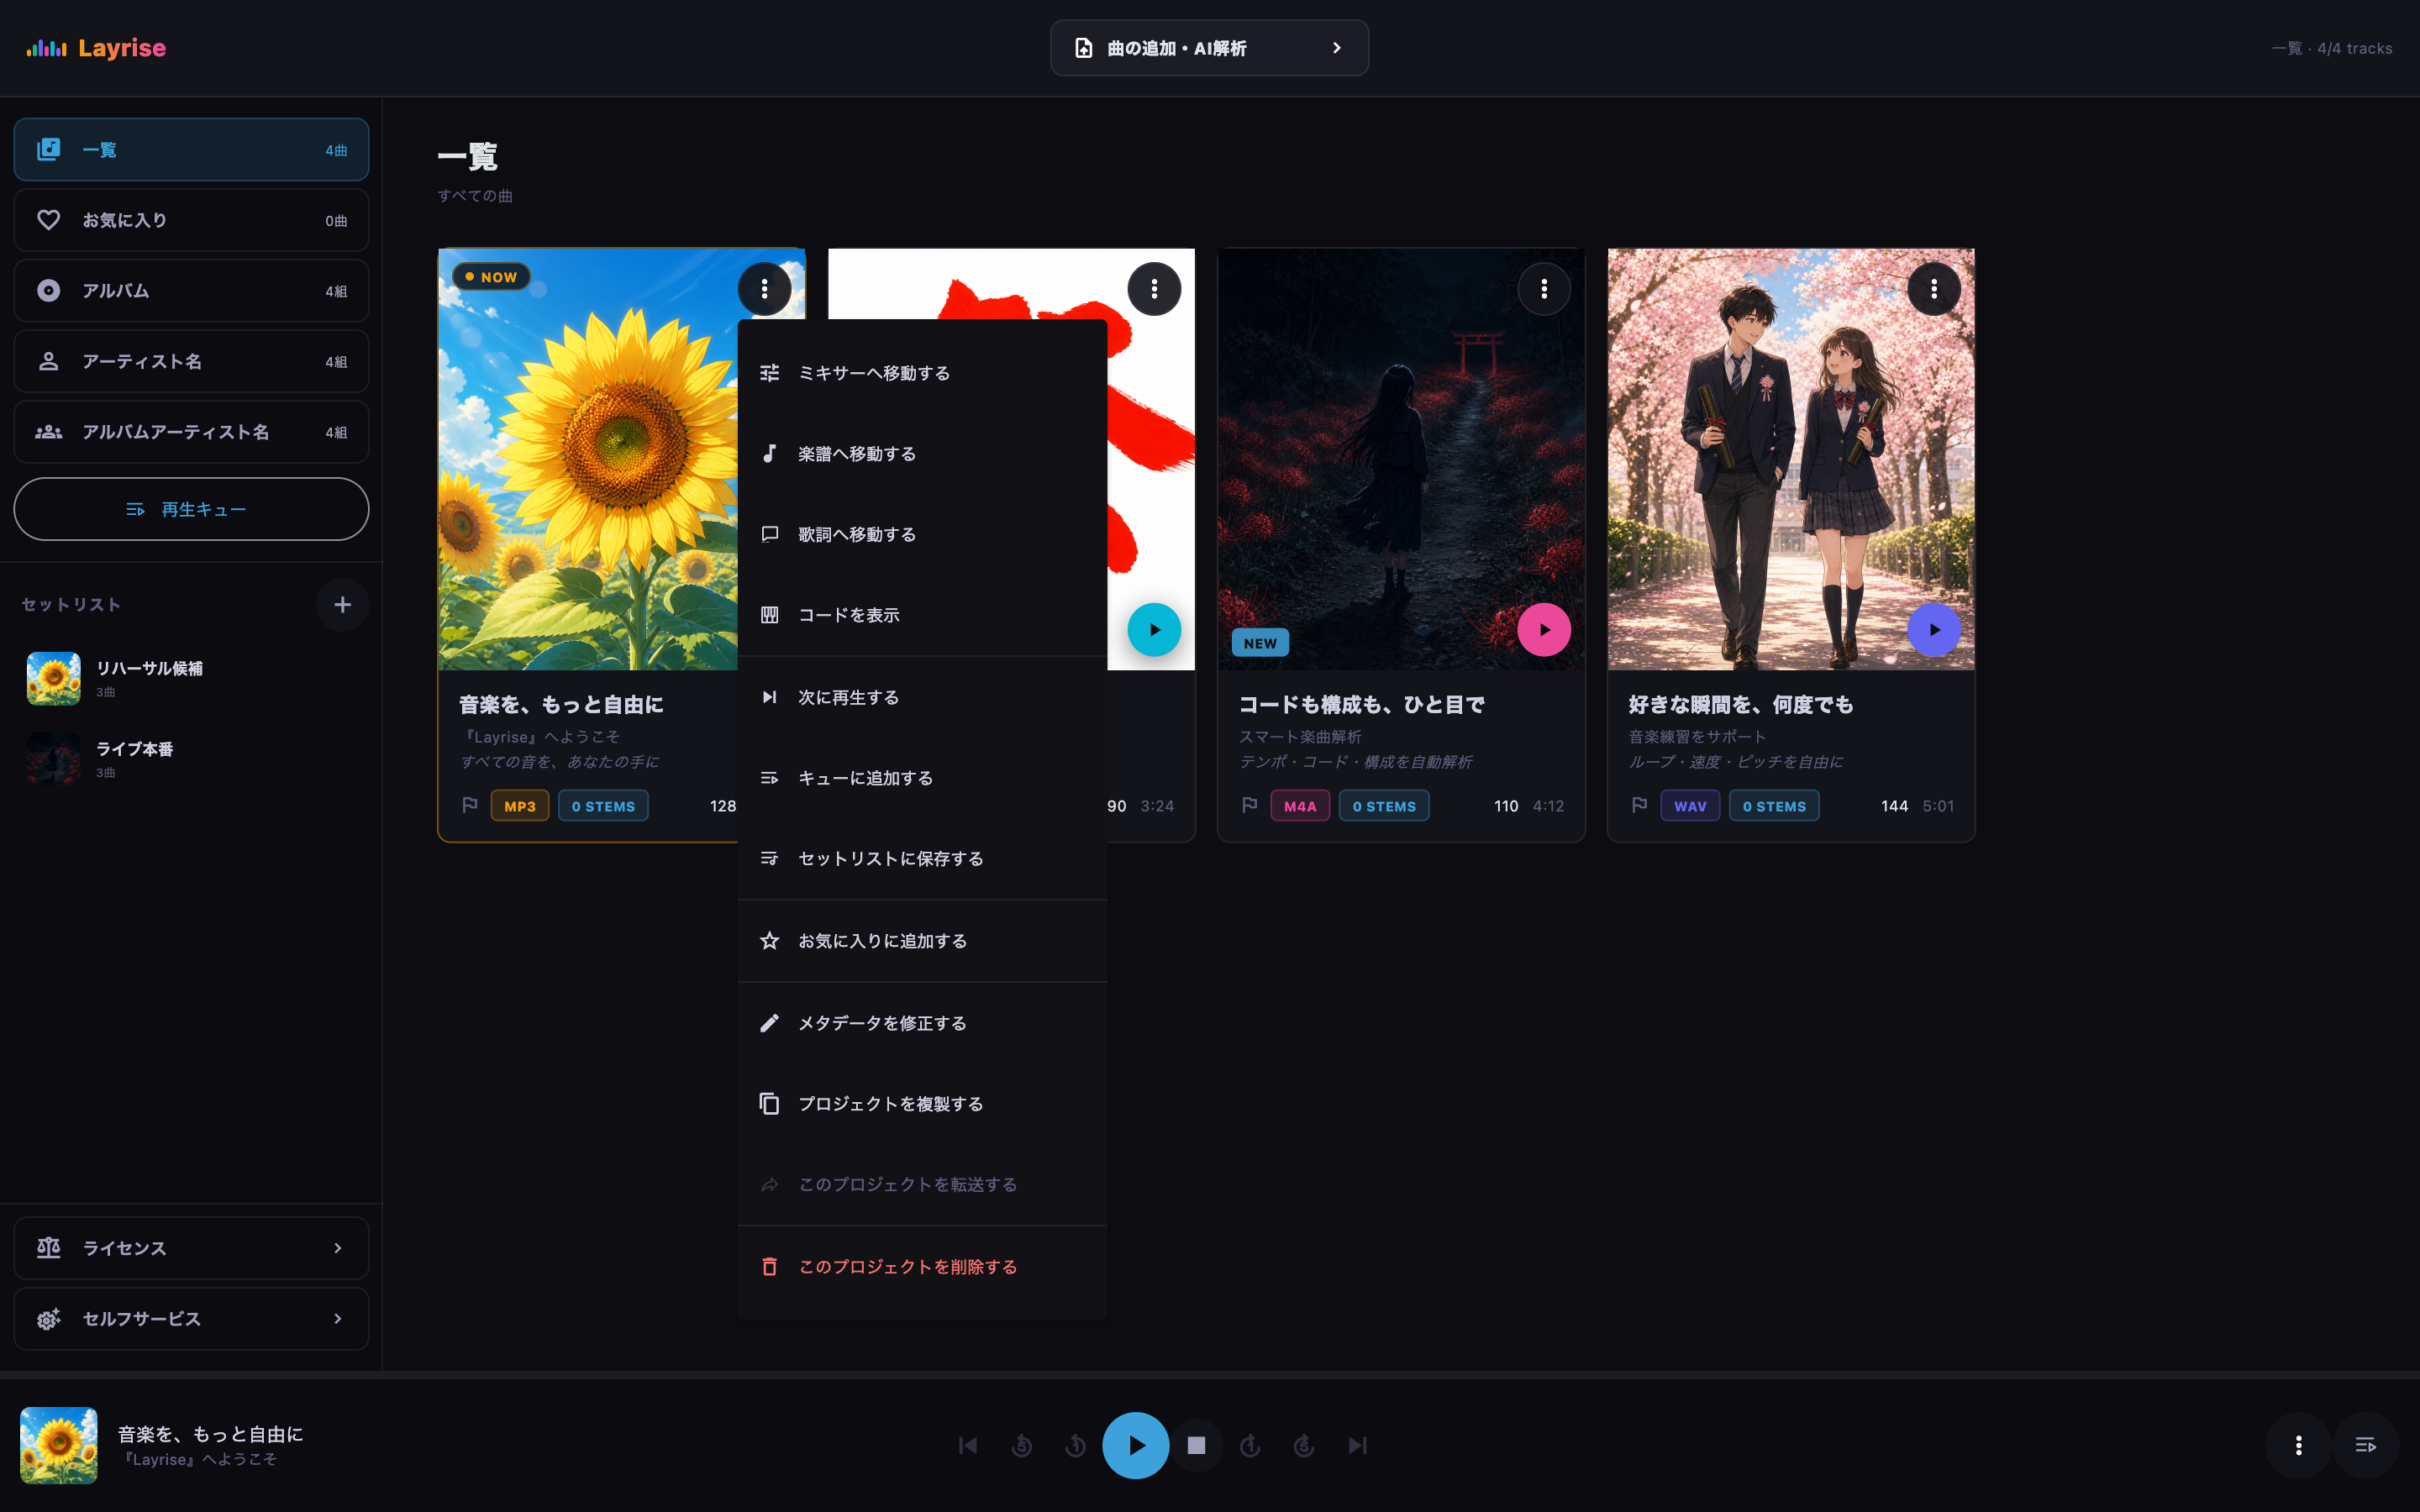Open アーティスト名 sidebar section

tap(191, 361)
